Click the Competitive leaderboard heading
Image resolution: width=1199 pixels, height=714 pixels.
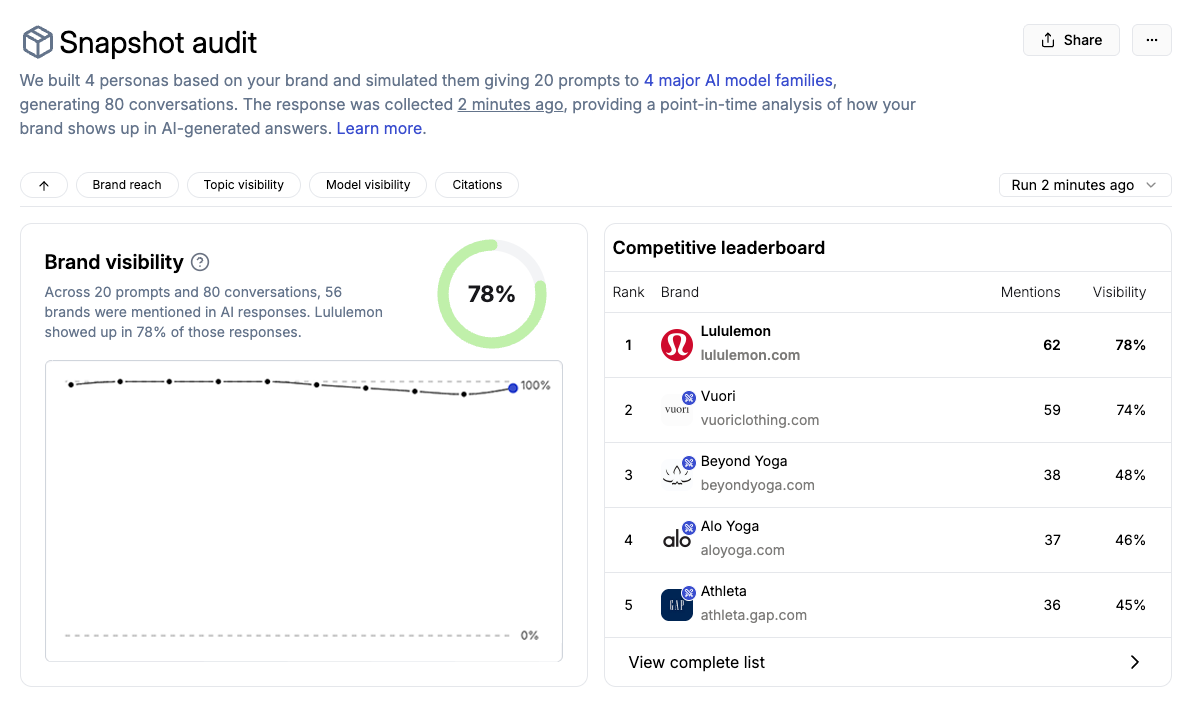point(719,248)
